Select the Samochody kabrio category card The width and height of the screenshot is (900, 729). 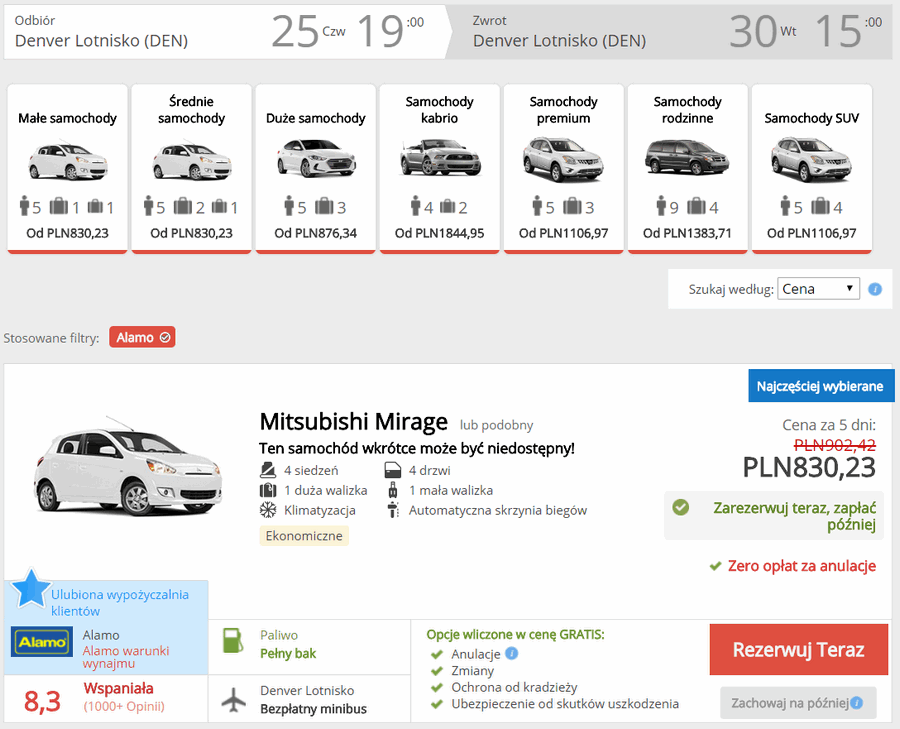pos(439,168)
